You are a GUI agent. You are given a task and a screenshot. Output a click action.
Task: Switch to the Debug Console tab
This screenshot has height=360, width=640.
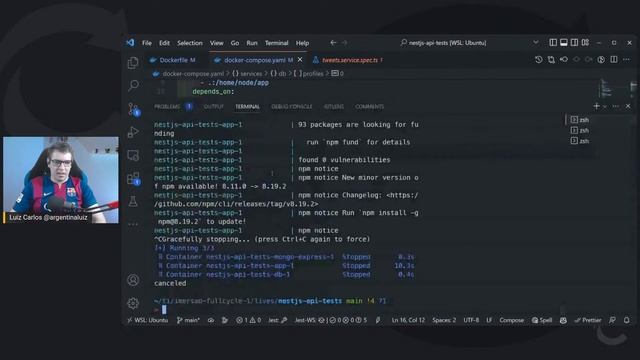pos(291,107)
